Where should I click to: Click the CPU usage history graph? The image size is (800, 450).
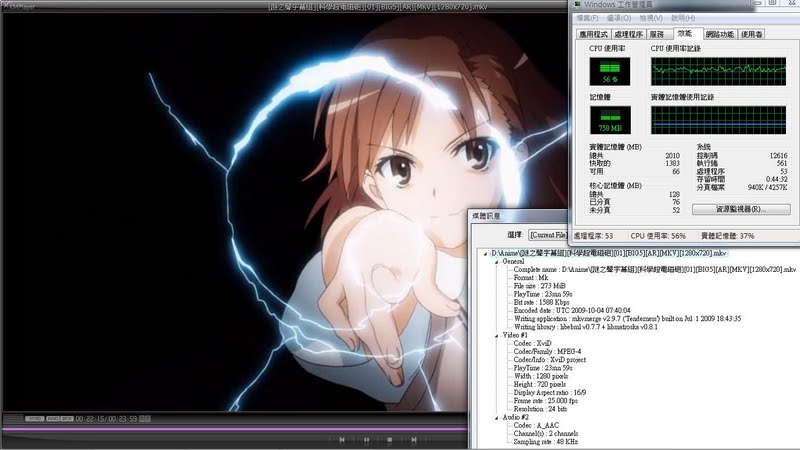click(718, 71)
